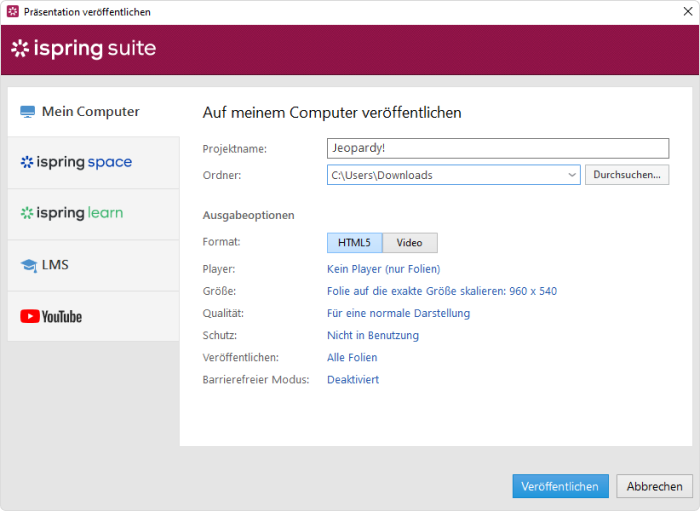Click the iSpring Space asterisk logo icon
The height and width of the screenshot is (511, 700).
pyautogui.click(x=27, y=162)
